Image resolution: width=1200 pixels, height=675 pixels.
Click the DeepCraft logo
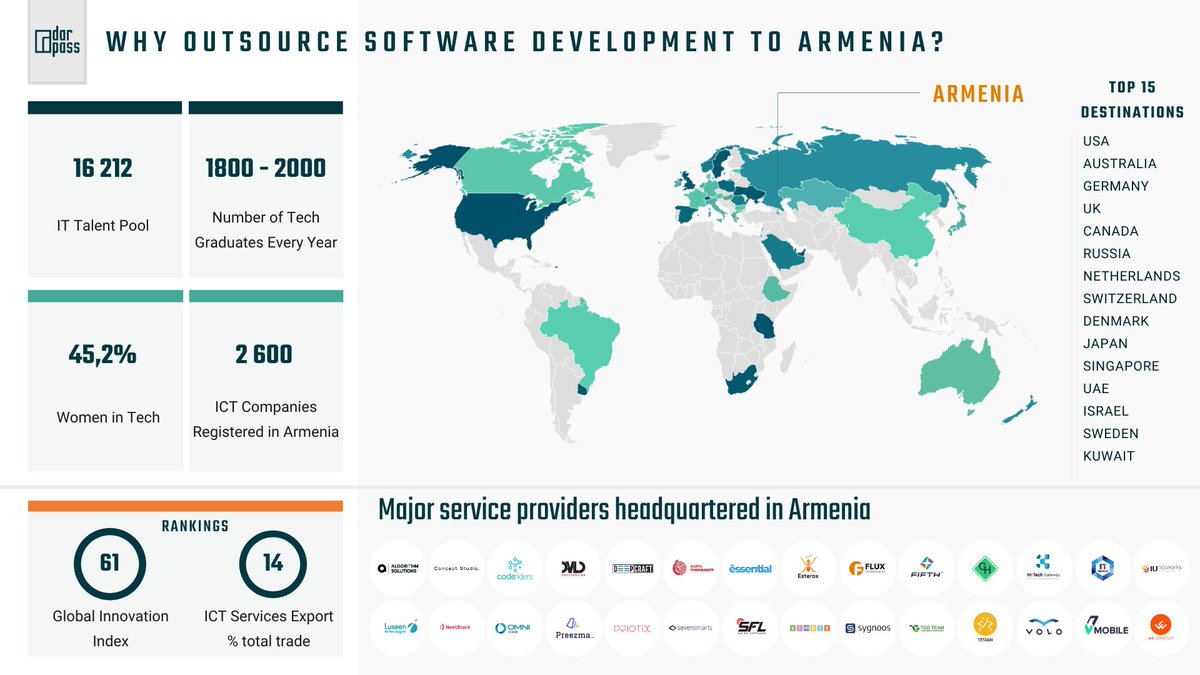[x=633, y=568]
